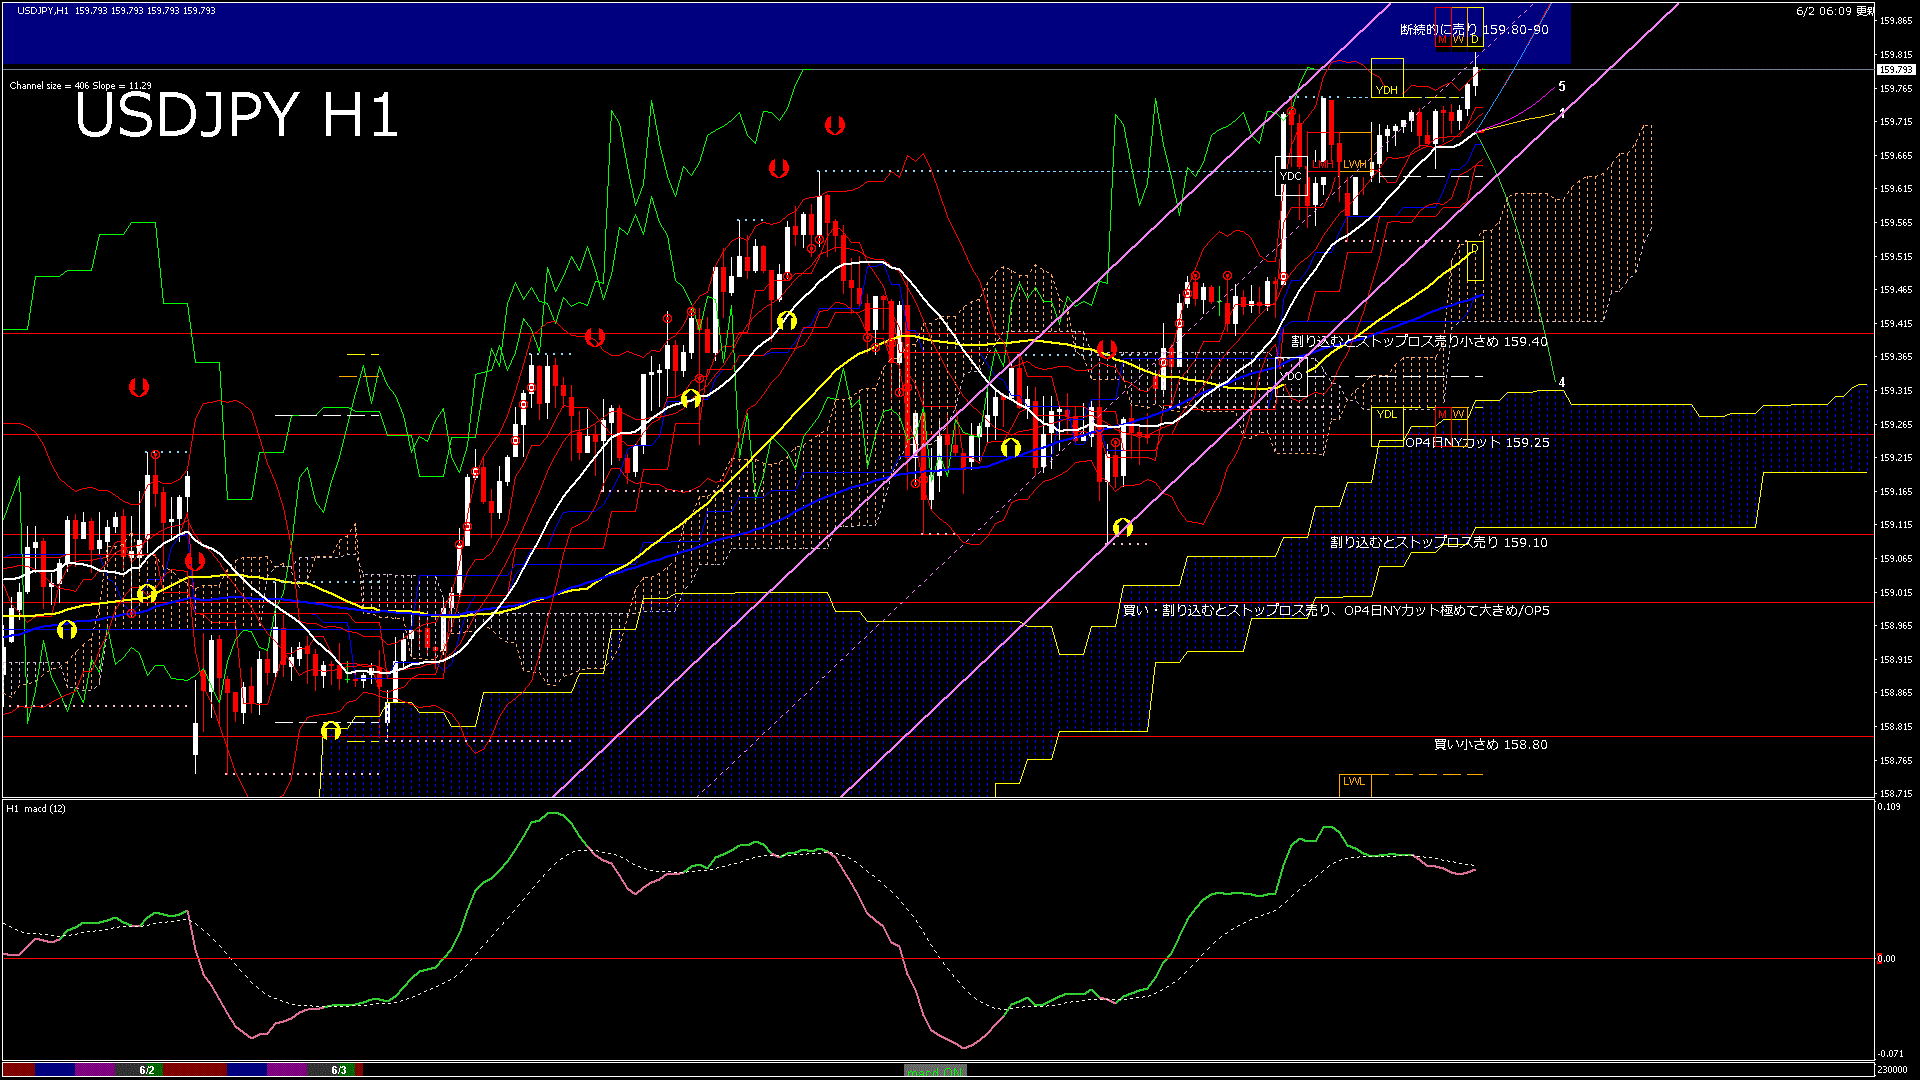Click the 6/2 06:09 更新 timestamp
Image resolution: width=1920 pixels, height=1080 pixels.
(x=1835, y=11)
